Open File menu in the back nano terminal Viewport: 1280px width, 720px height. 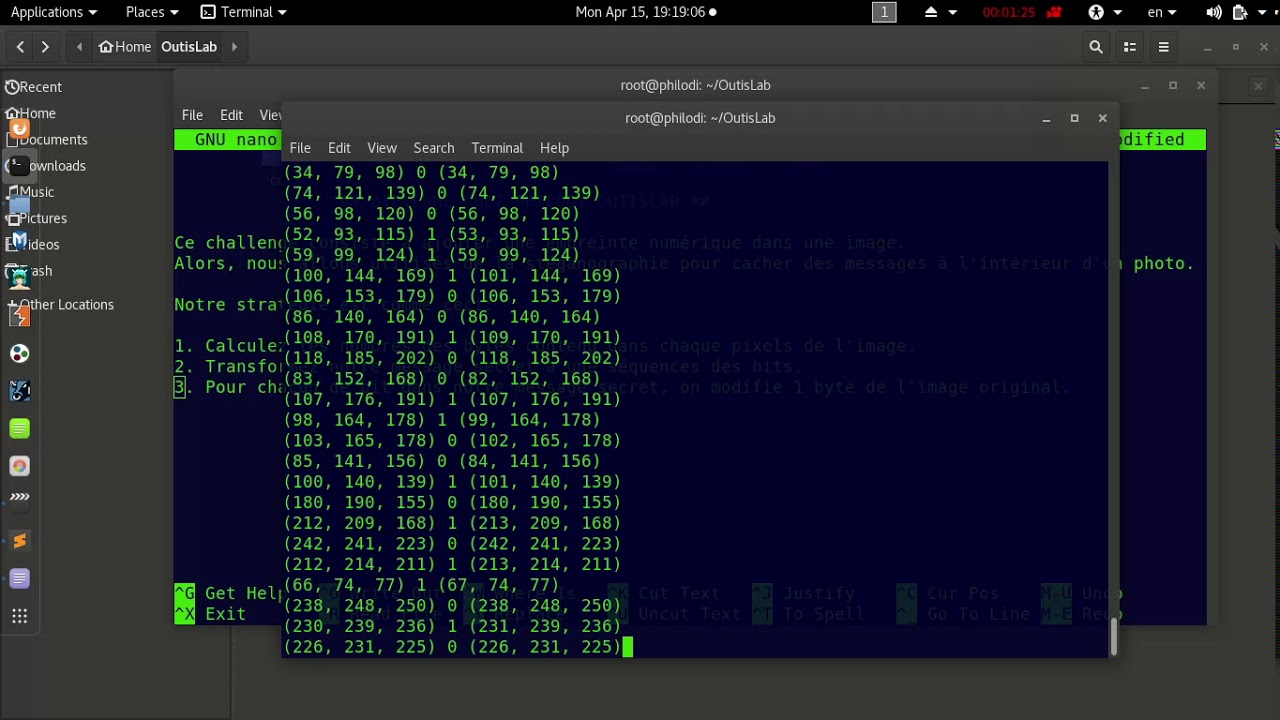pos(192,115)
